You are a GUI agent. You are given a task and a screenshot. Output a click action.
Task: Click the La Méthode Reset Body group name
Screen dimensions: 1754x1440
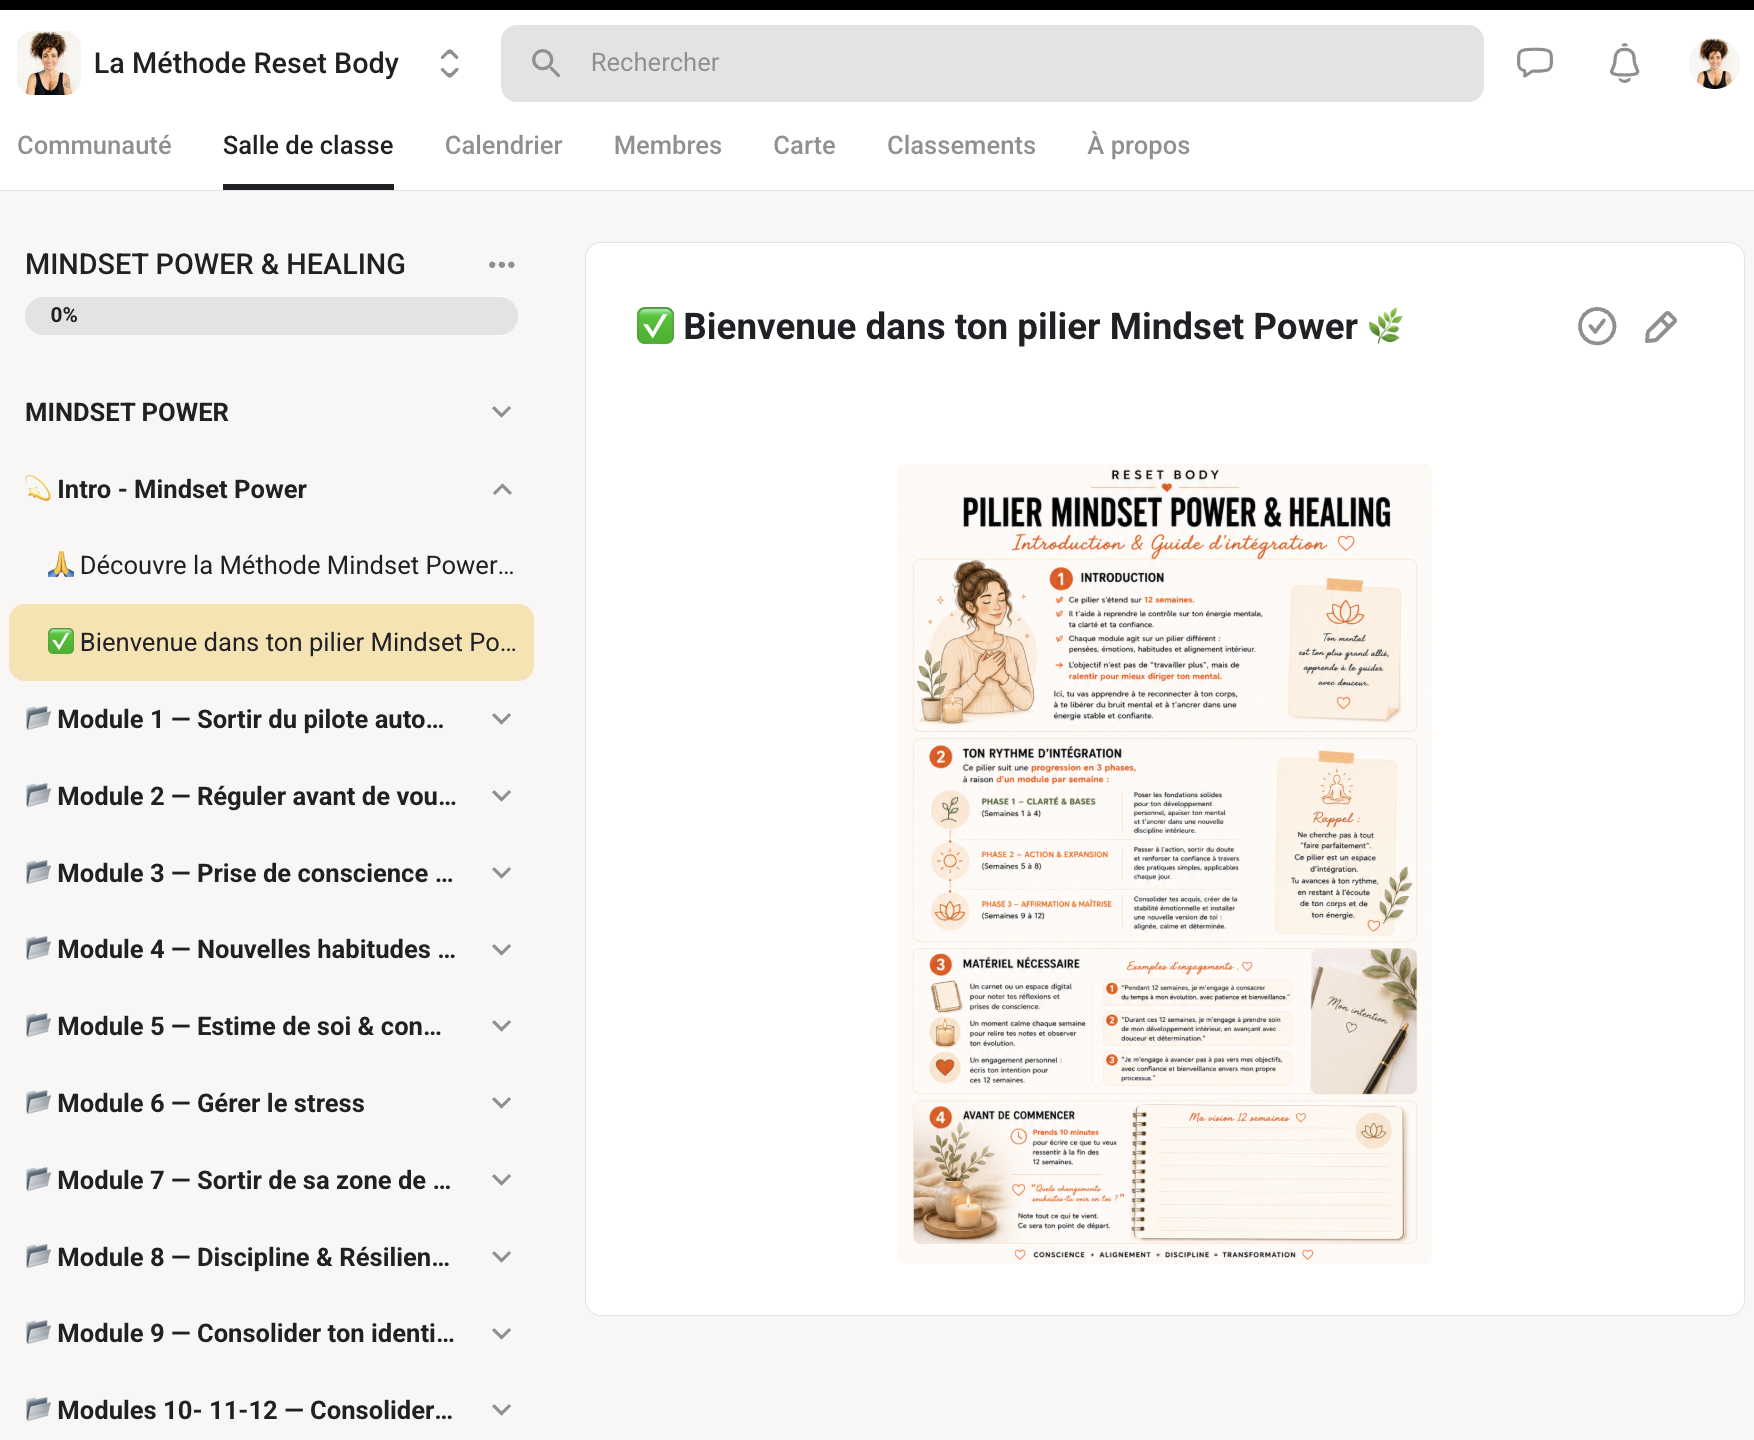pos(246,63)
